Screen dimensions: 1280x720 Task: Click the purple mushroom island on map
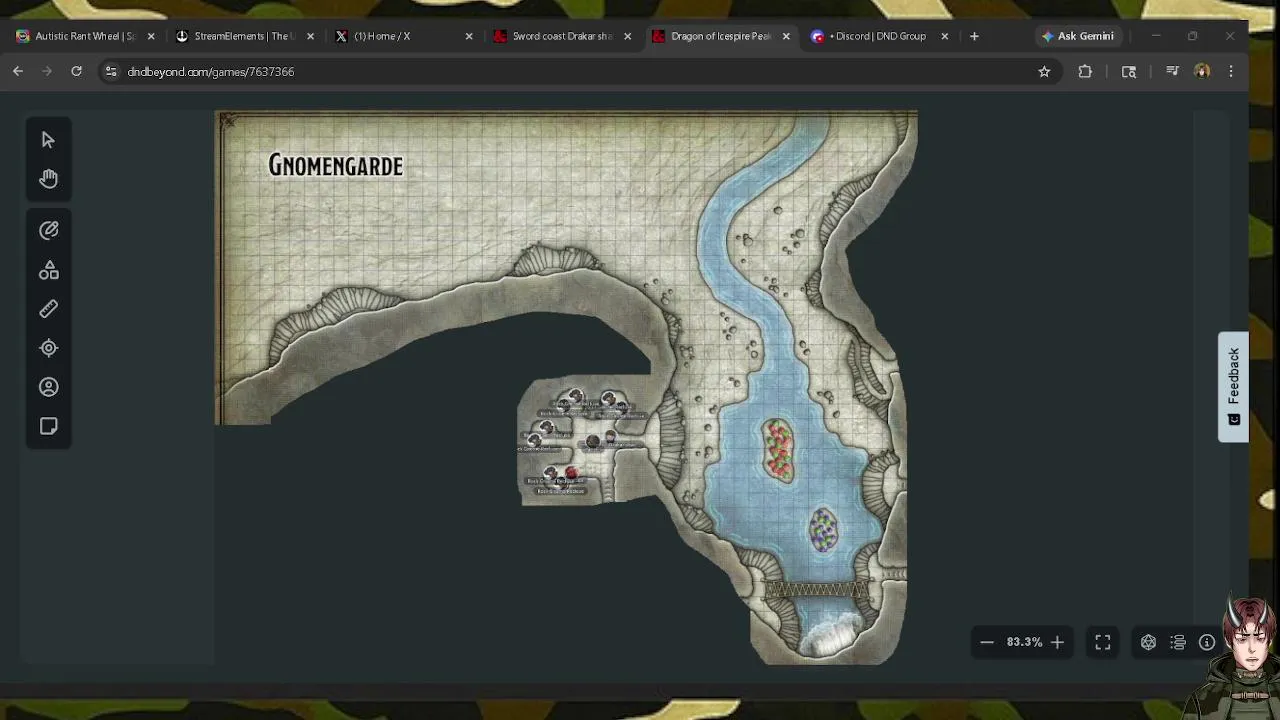pyautogui.click(x=823, y=529)
